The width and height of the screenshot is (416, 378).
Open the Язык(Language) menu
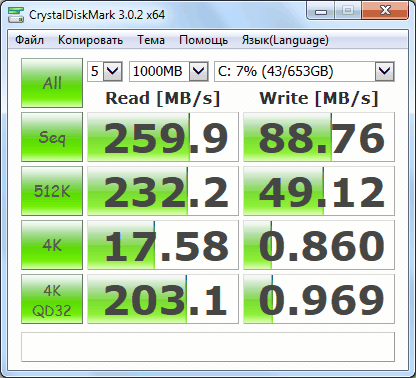(285, 40)
